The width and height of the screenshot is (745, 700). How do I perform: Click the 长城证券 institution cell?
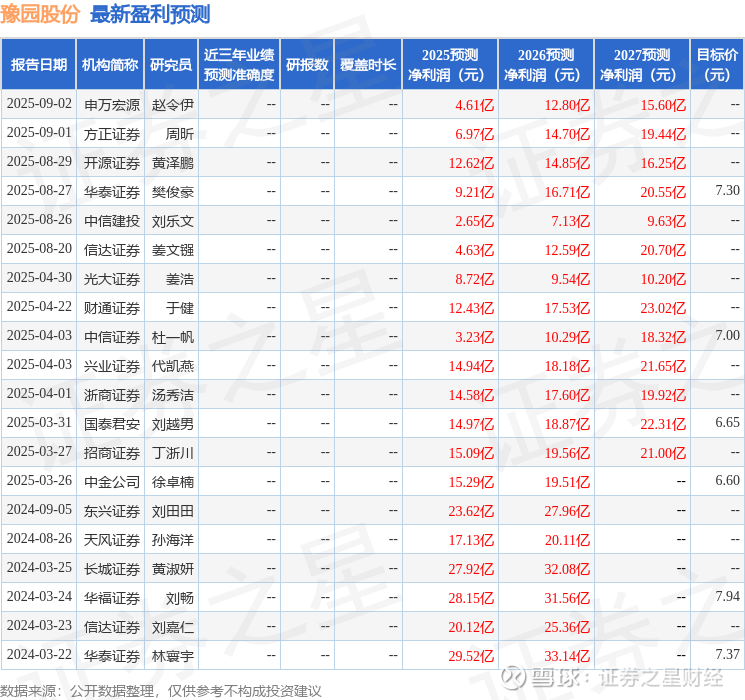coord(112,569)
